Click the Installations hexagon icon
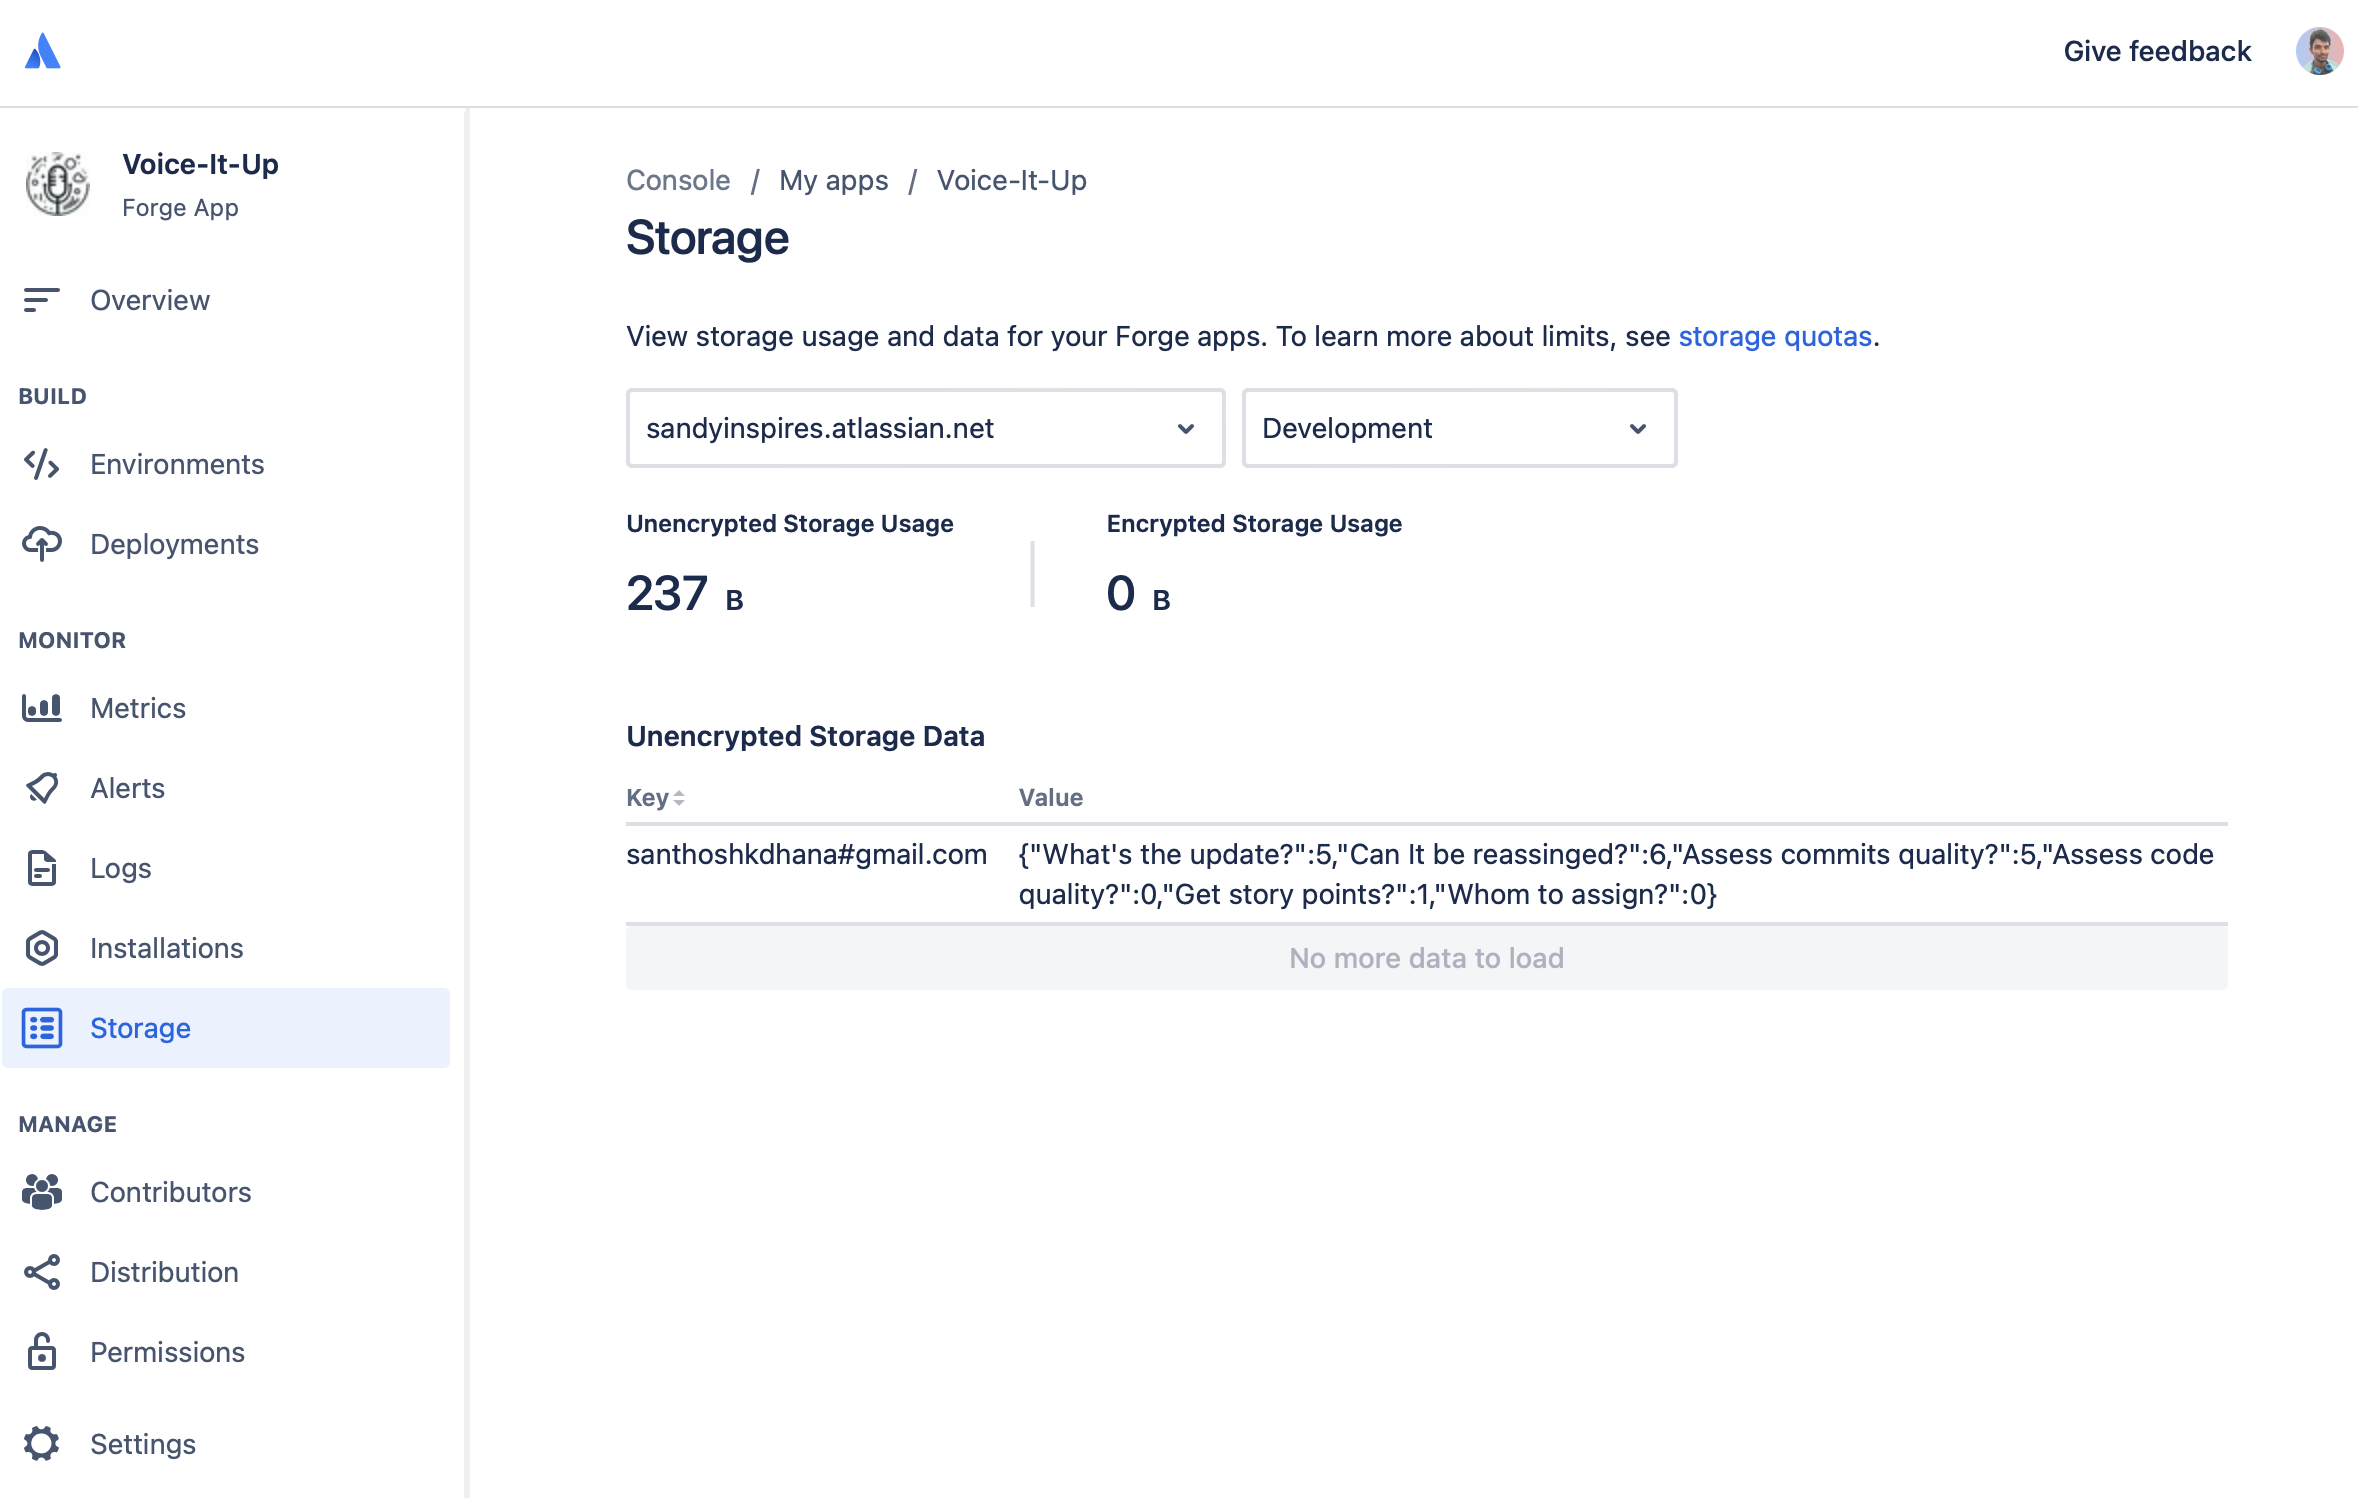The height and width of the screenshot is (1498, 2358). (x=42, y=948)
